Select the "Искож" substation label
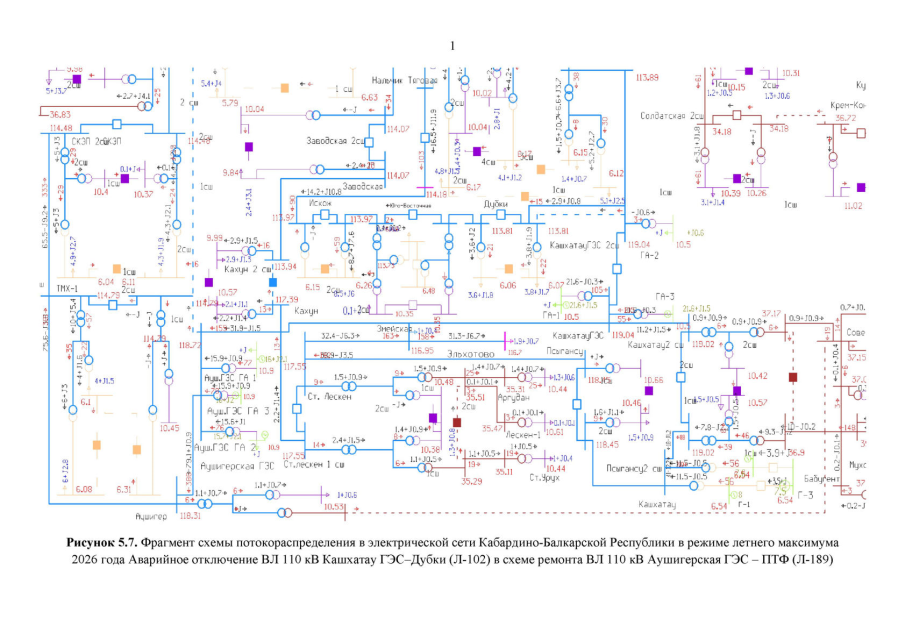Viewport: 905px width, 640px height. click(x=320, y=203)
